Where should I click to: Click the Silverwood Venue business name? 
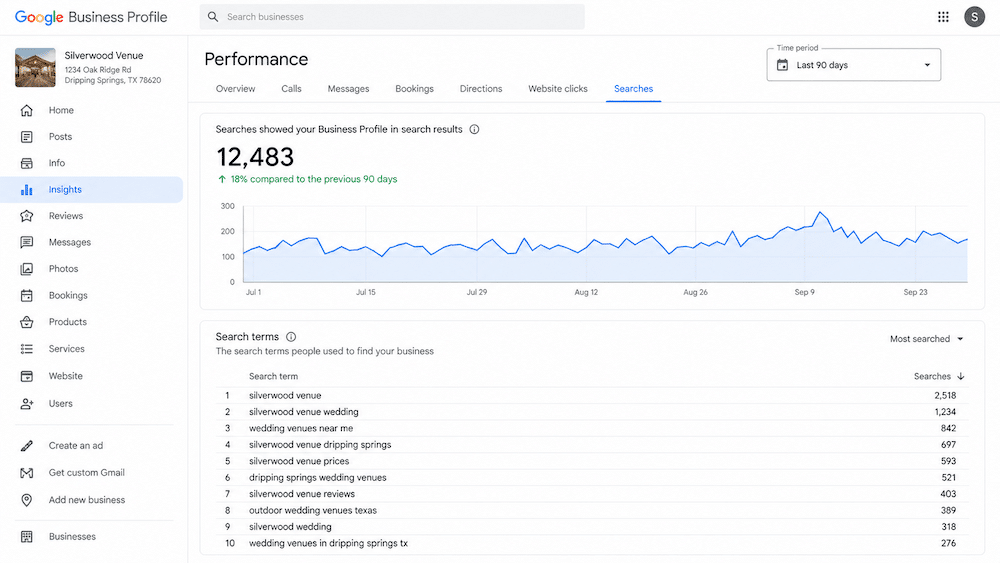click(x=104, y=55)
